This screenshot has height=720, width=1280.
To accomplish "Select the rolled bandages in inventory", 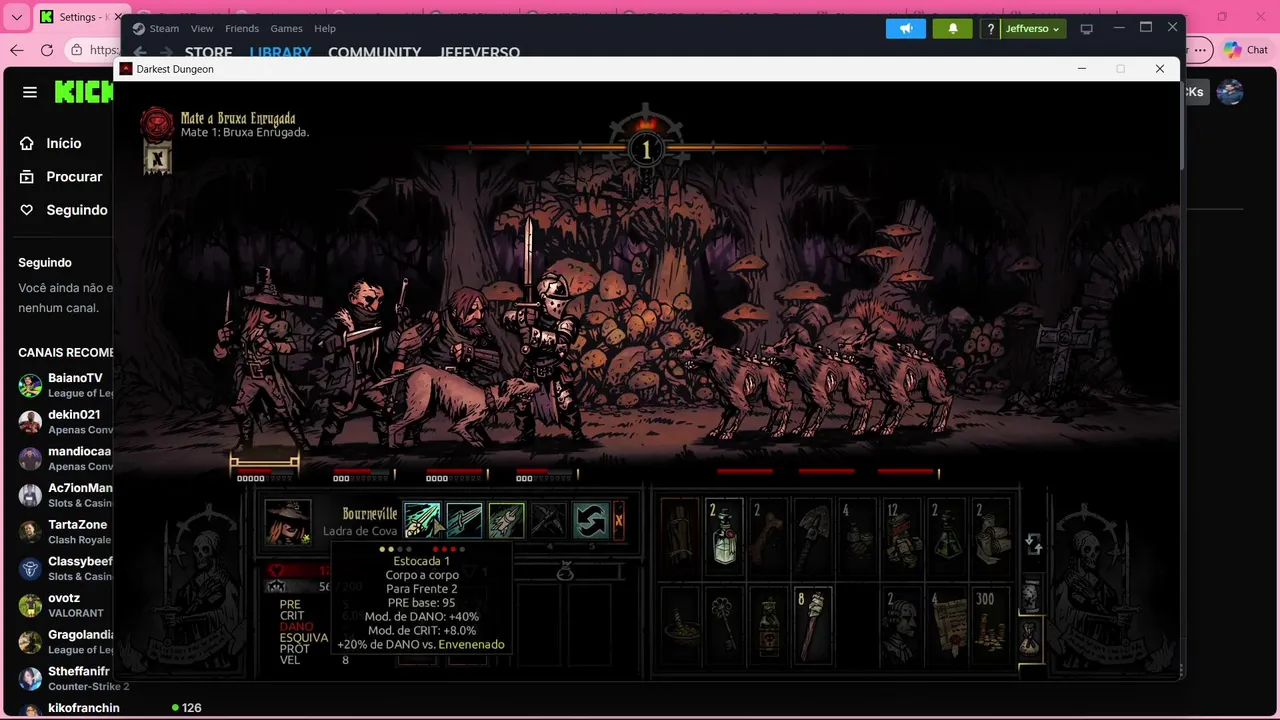I will (990, 537).
